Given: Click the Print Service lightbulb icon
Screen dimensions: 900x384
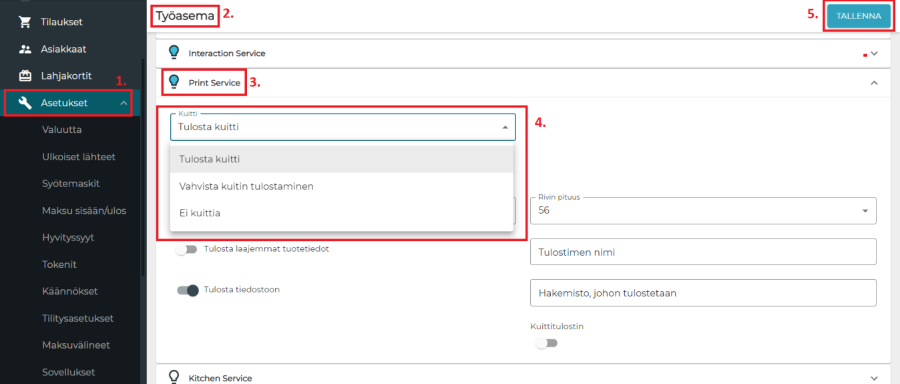Looking at the screenshot, I should (174, 83).
